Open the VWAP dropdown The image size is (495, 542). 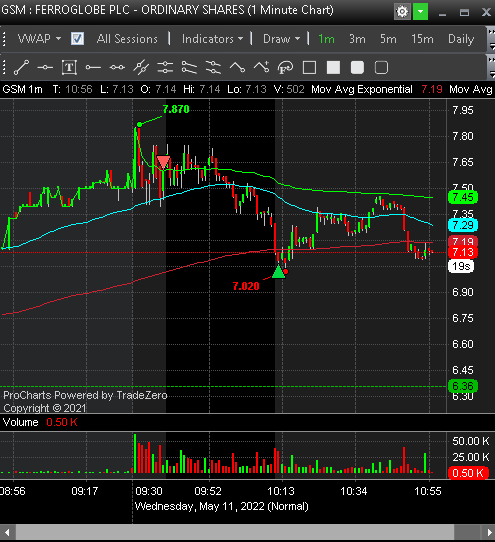pos(39,39)
